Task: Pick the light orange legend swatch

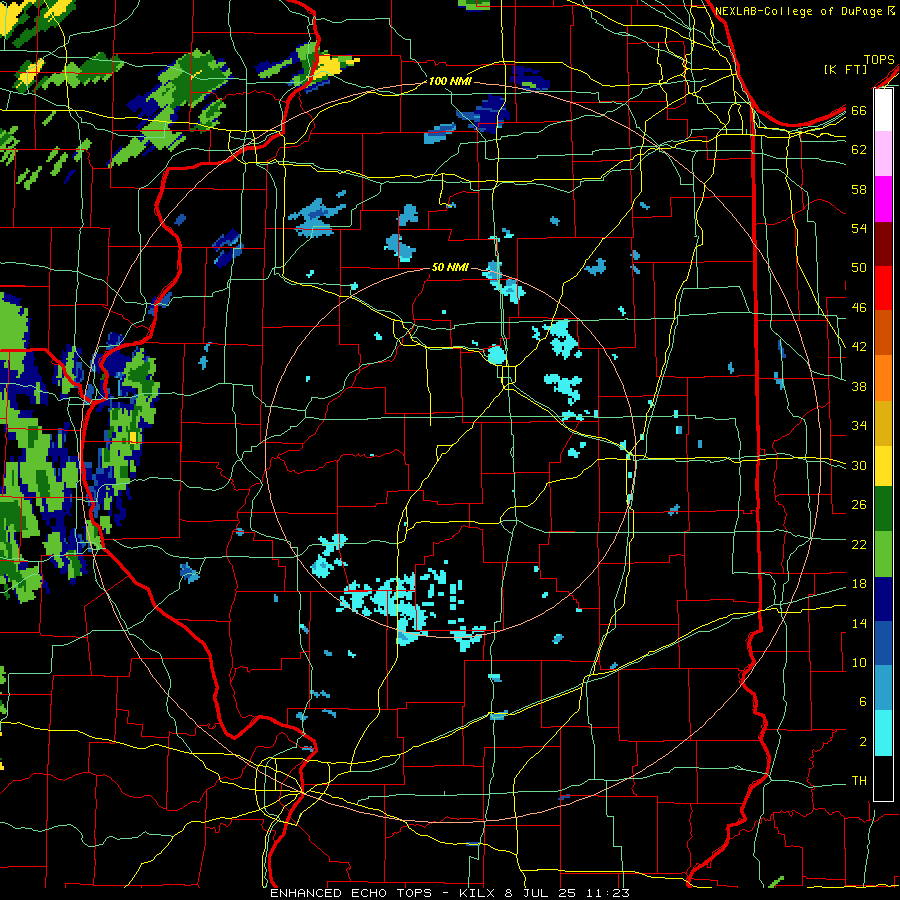Action: tap(883, 378)
